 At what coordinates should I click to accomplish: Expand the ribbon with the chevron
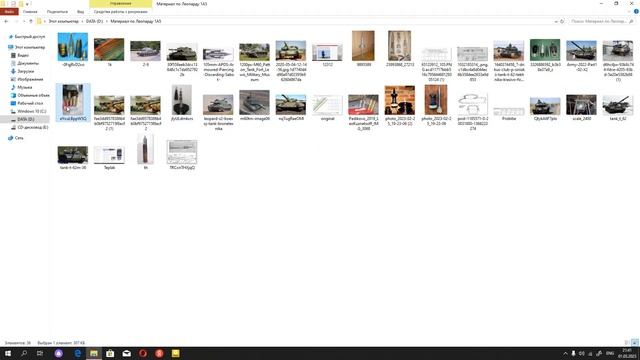pyautogui.click(x=629, y=11)
